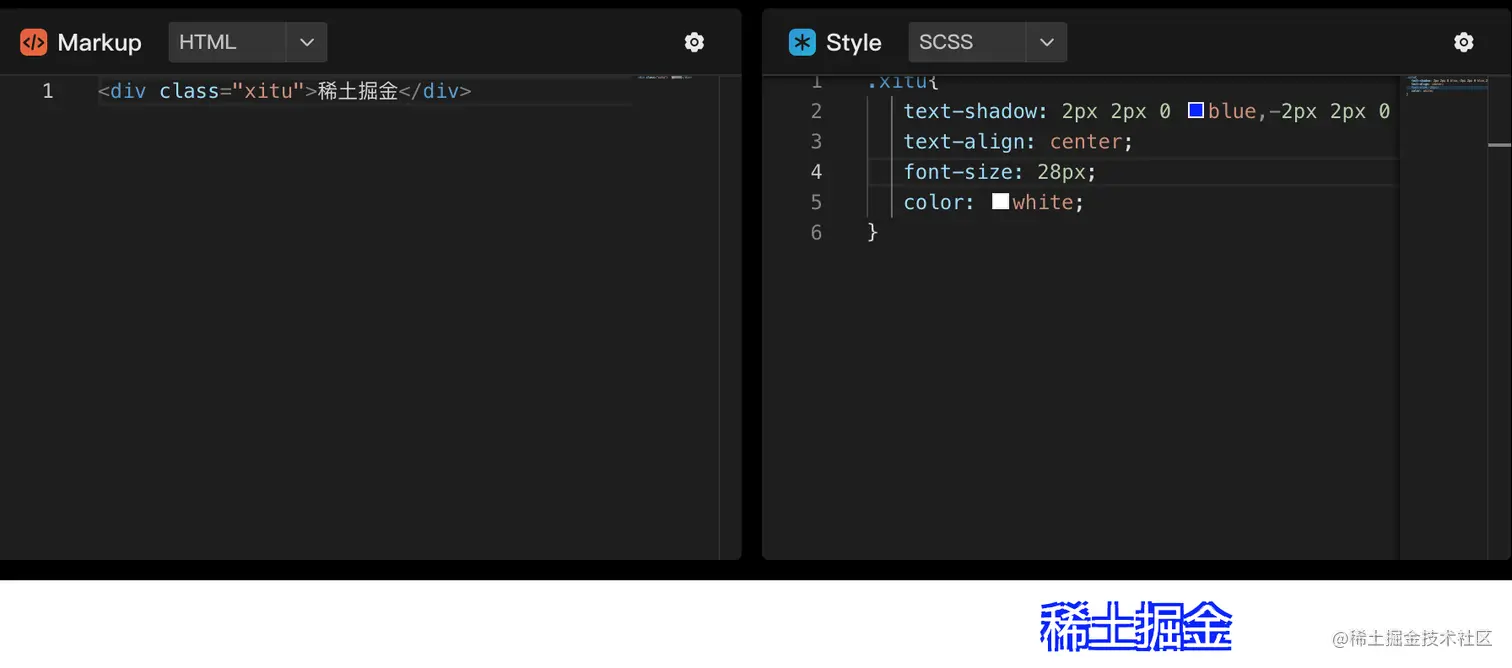Click the Markup editor minimap

tap(665, 77)
